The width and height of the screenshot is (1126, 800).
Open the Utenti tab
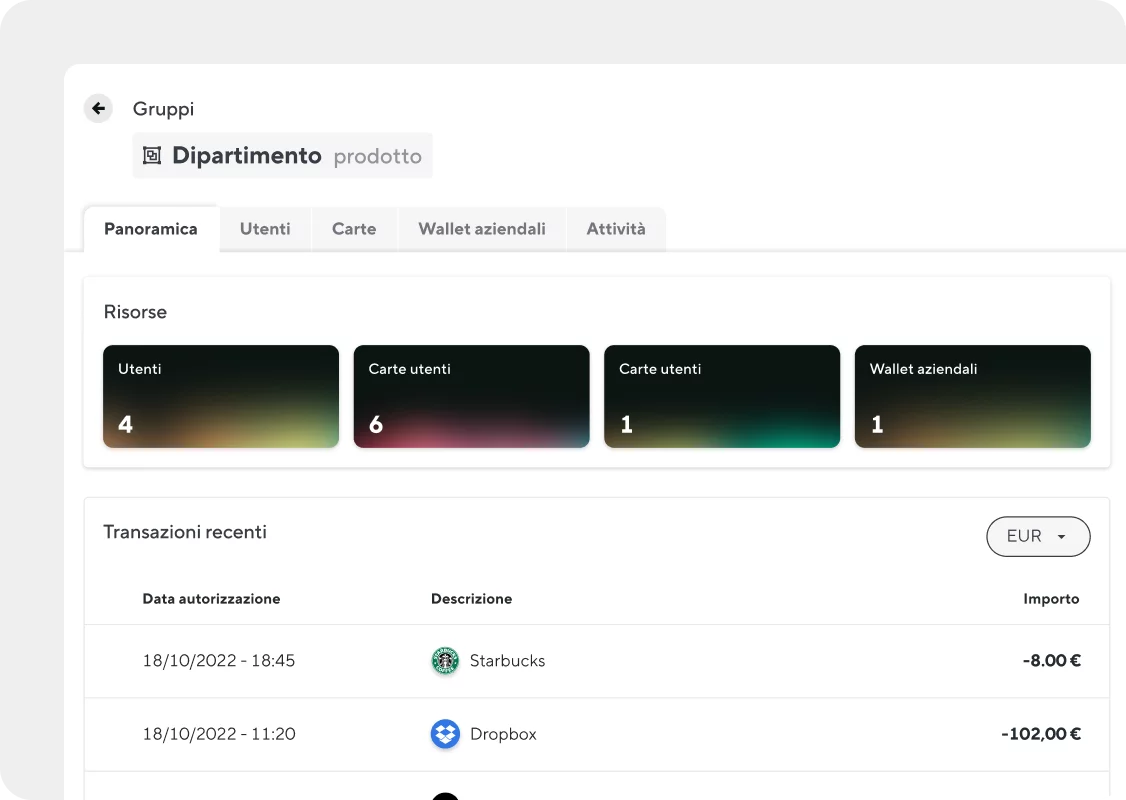coord(265,229)
